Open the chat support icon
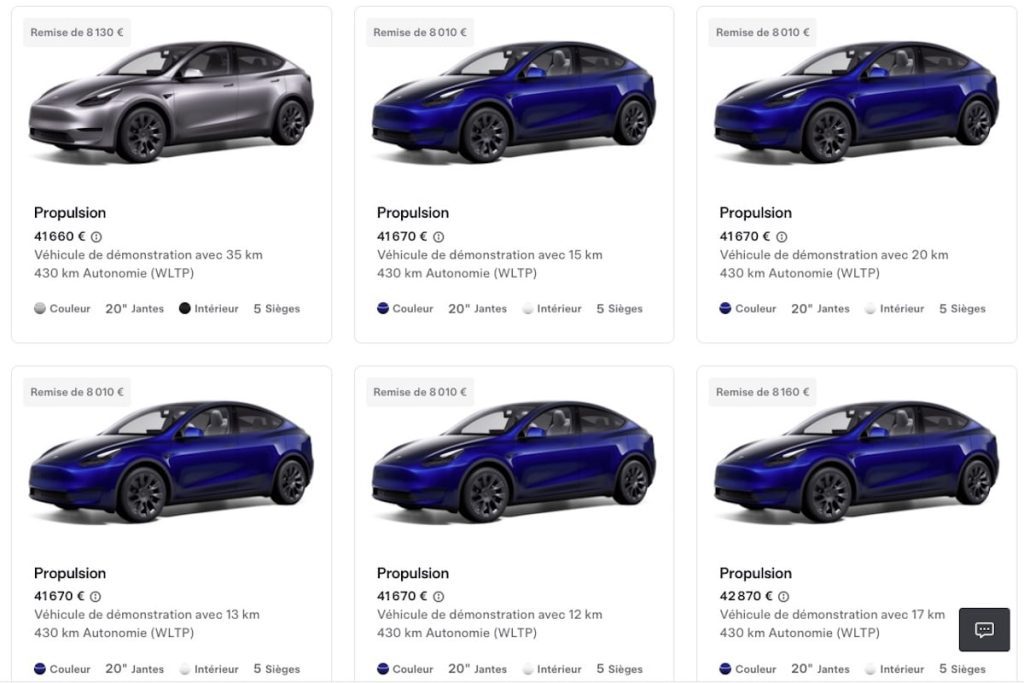Image resolution: width=1024 pixels, height=683 pixels. tap(984, 630)
